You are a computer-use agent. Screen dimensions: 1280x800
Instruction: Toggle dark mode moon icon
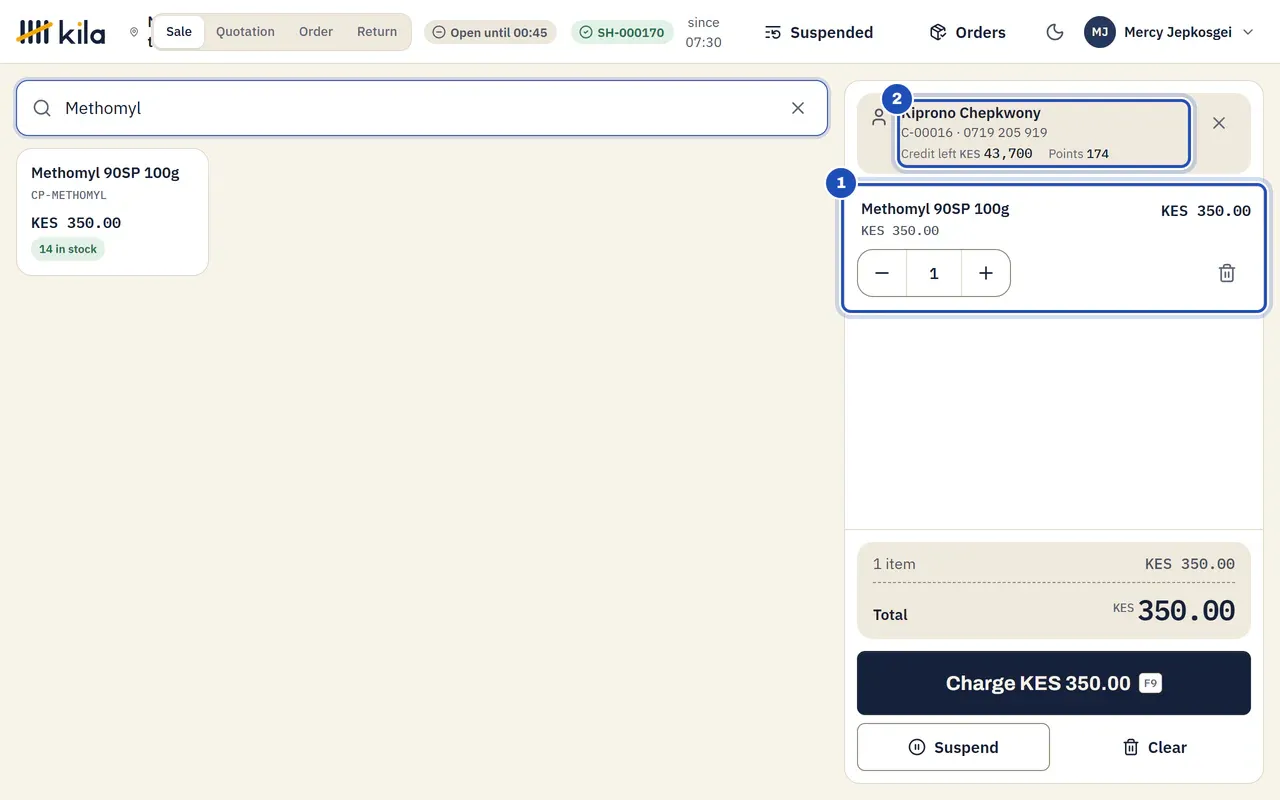[x=1054, y=32]
